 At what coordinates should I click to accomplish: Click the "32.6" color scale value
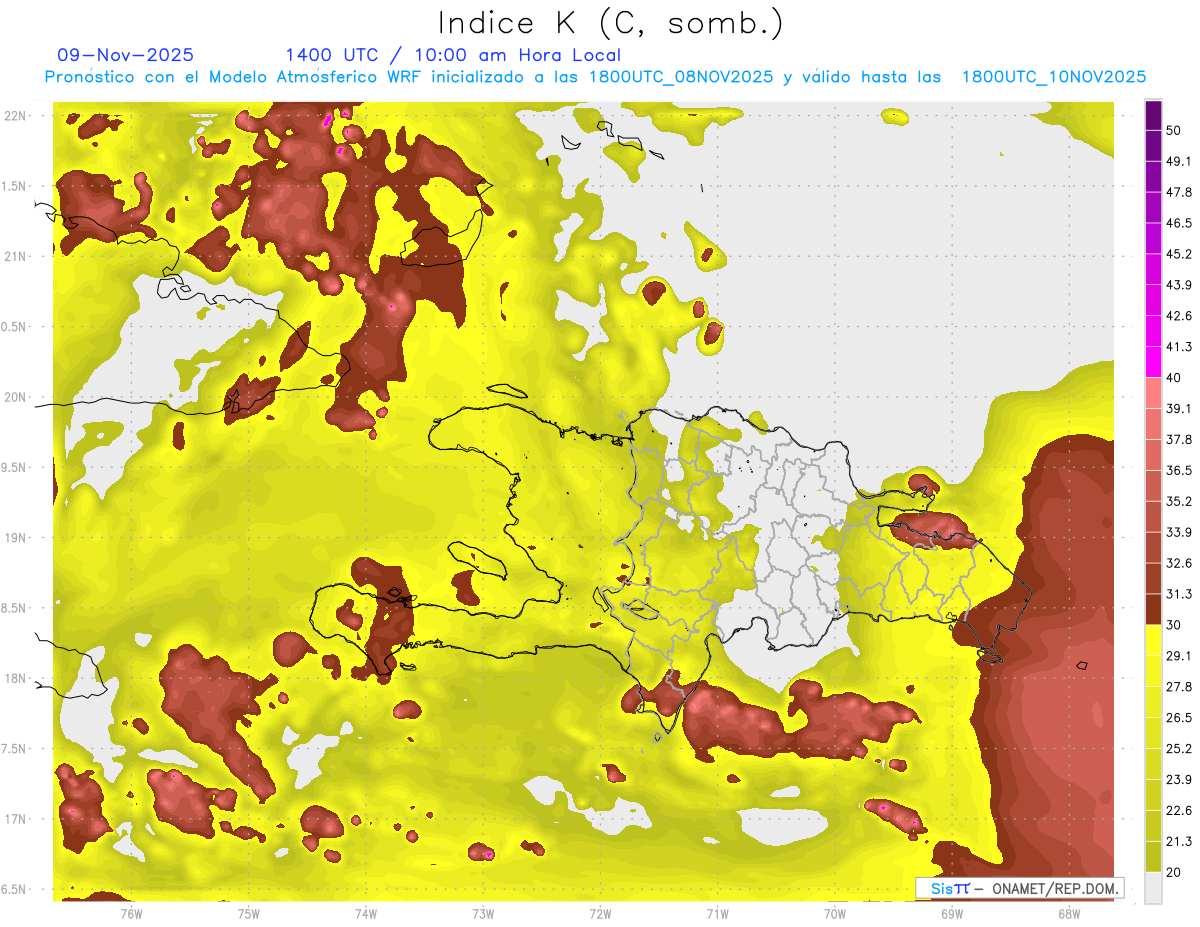(x=1179, y=563)
